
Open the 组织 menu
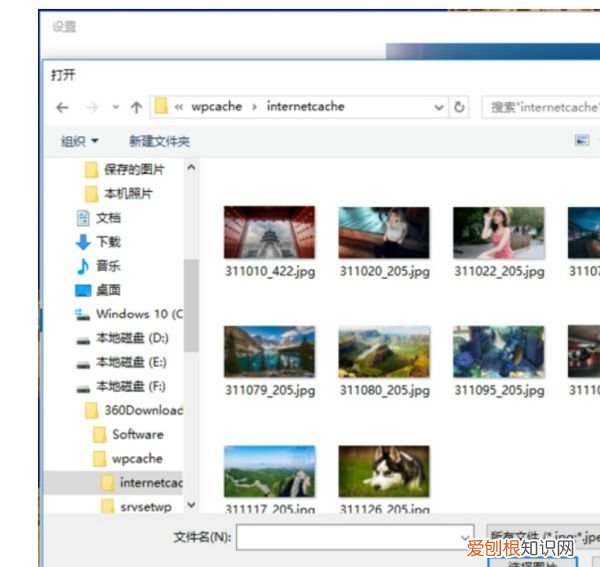tap(80, 141)
